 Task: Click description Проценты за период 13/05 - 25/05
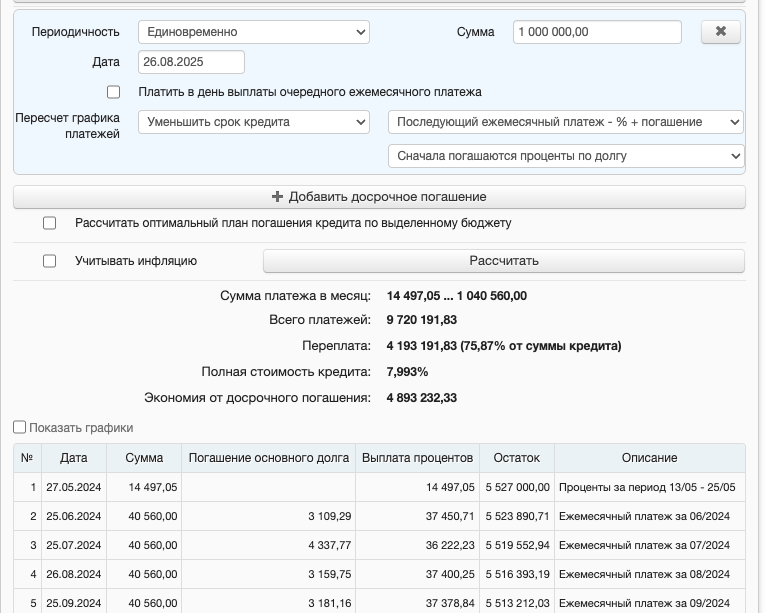pyautogui.click(x=647, y=487)
